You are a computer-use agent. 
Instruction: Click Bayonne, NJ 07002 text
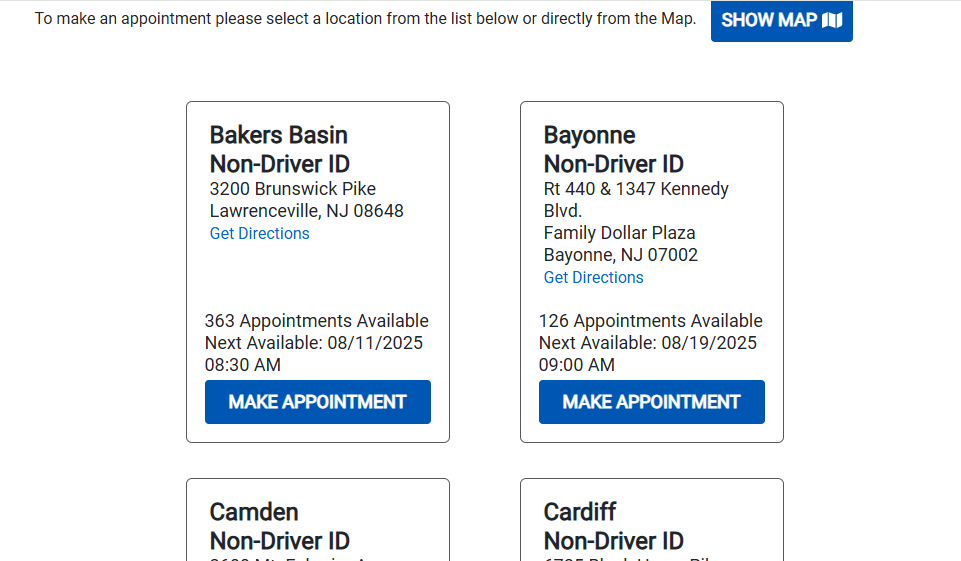tap(620, 255)
